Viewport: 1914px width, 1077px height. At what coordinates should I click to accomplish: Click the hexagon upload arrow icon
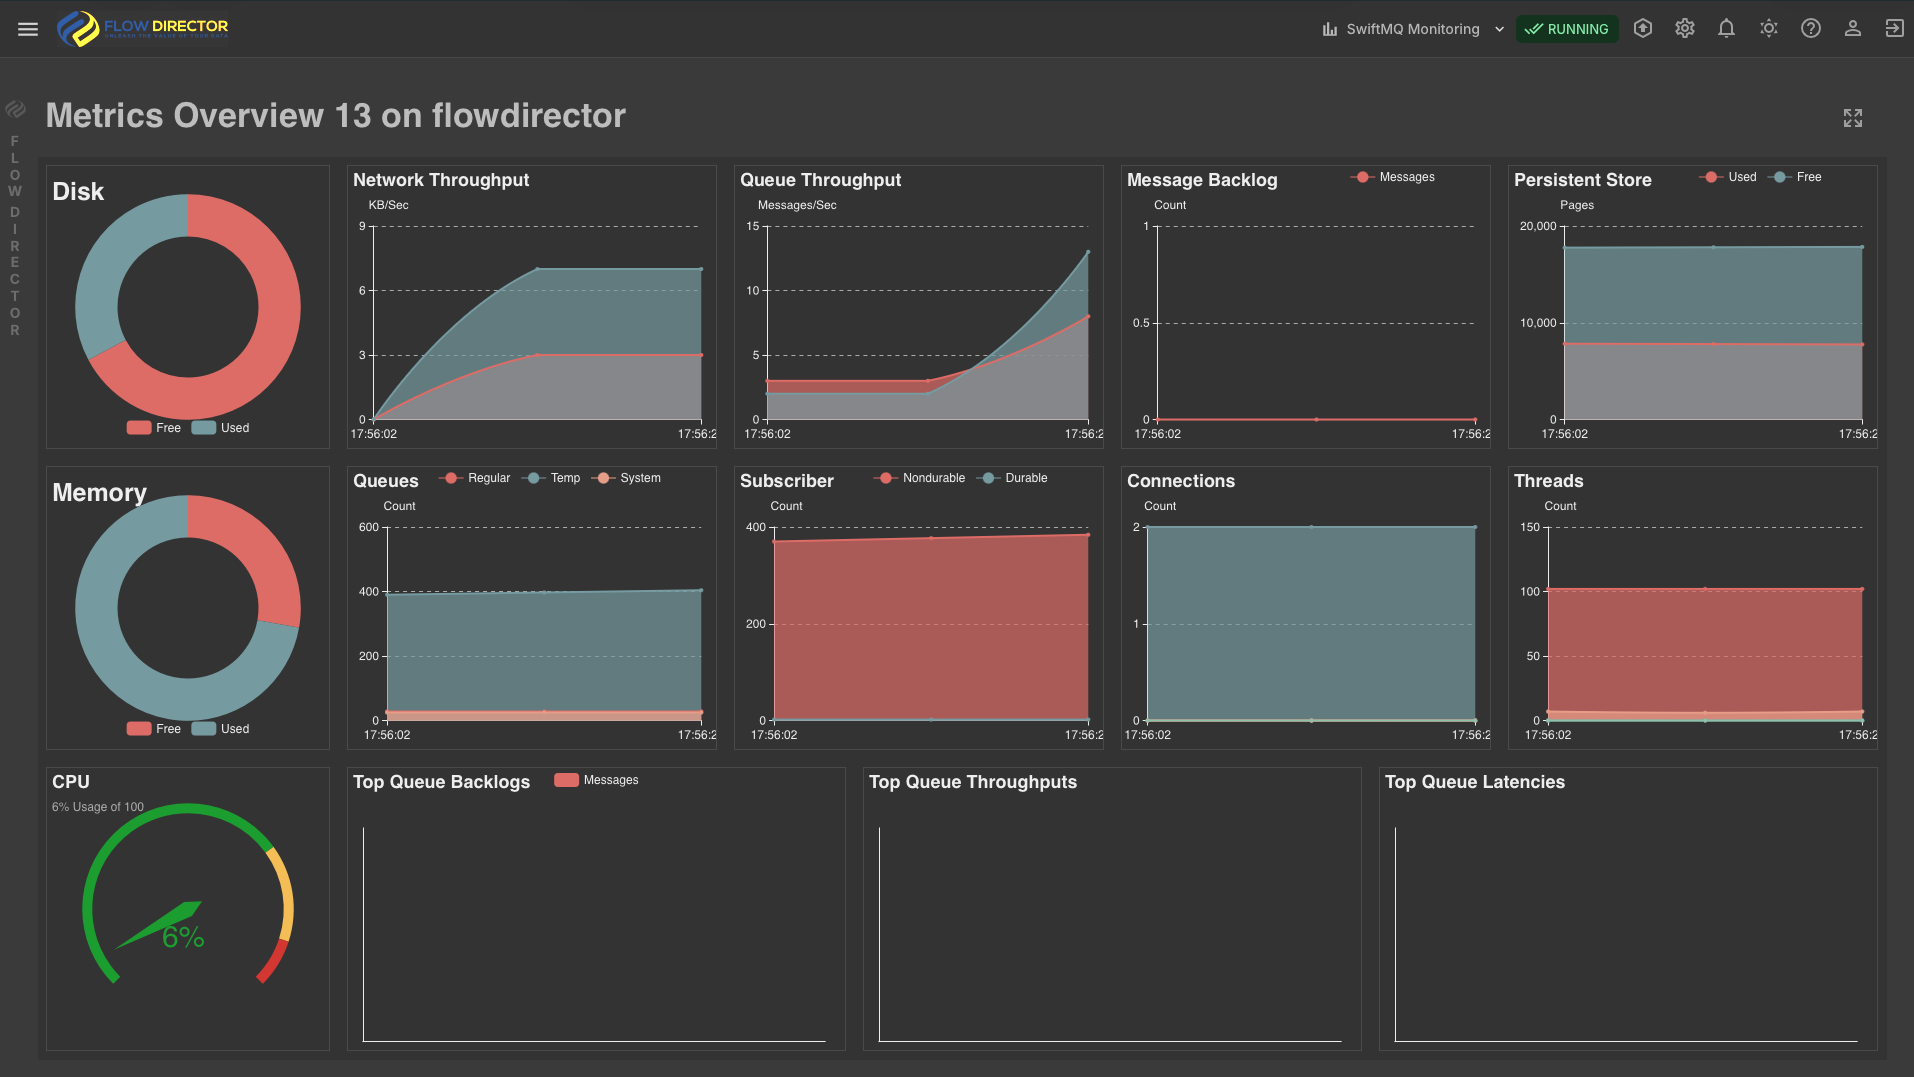click(1642, 29)
